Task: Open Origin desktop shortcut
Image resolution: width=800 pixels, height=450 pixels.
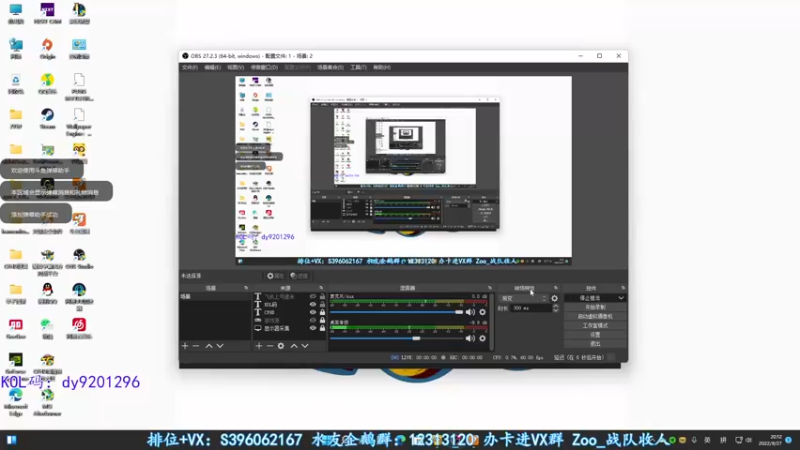Action: click(x=47, y=49)
